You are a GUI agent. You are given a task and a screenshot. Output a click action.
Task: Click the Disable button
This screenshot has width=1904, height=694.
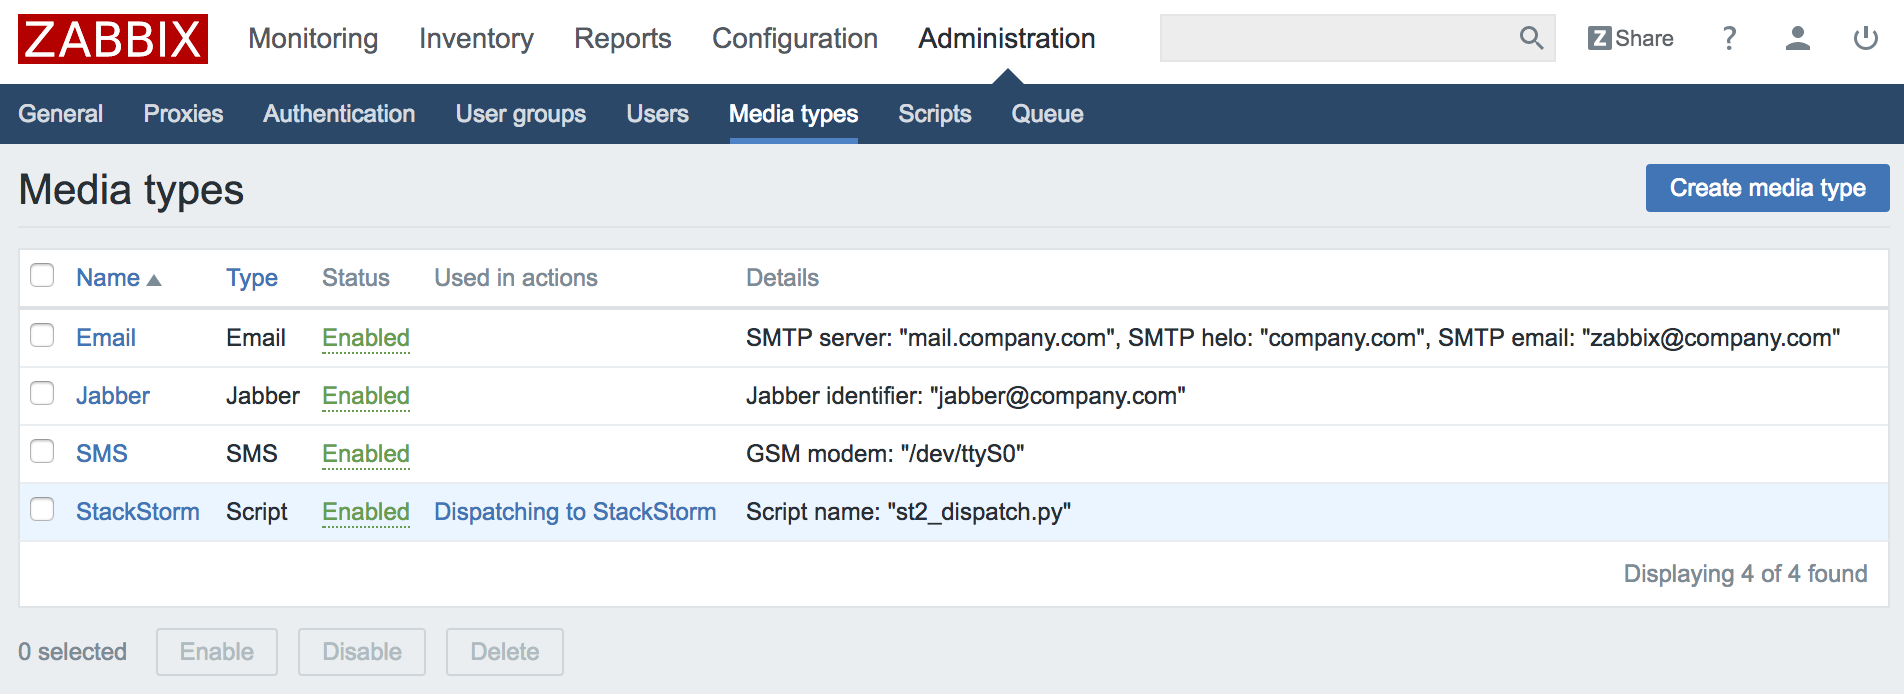(x=362, y=652)
